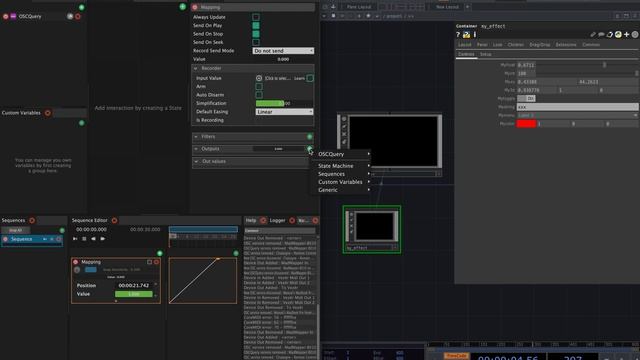Open the Logger tab

point(277,220)
